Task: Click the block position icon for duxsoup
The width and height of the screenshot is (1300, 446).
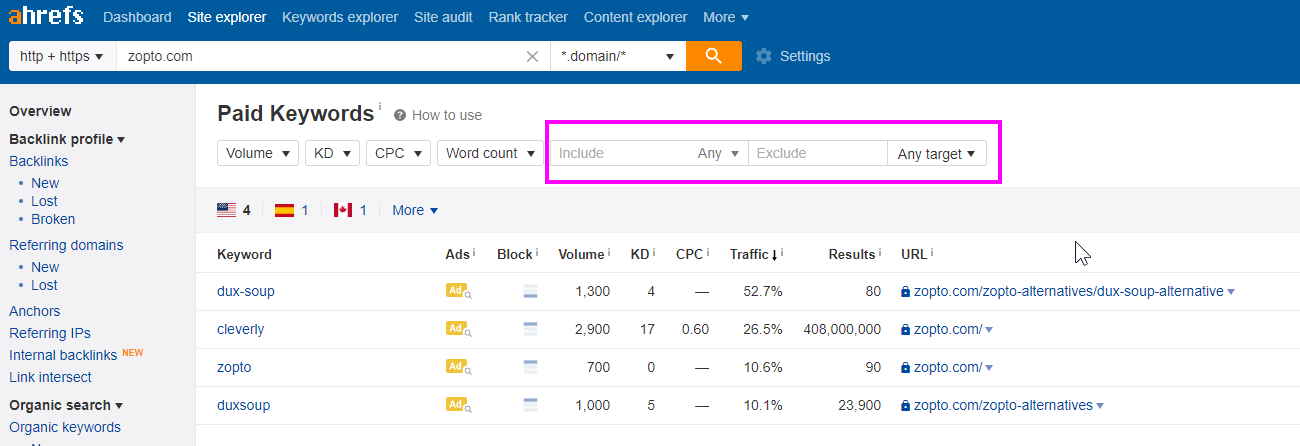Action: pyautogui.click(x=531, y=405)
